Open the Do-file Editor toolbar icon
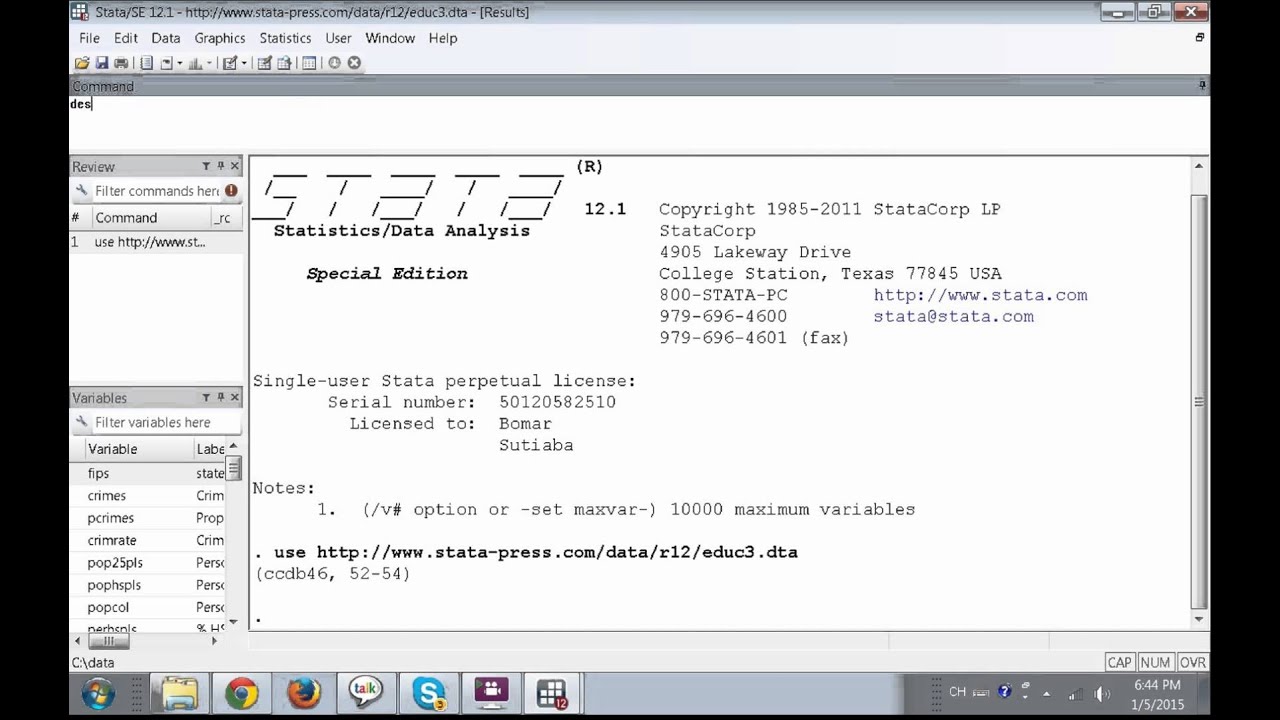The height and width of the screenshot is (720, 1280). point(230,63)
